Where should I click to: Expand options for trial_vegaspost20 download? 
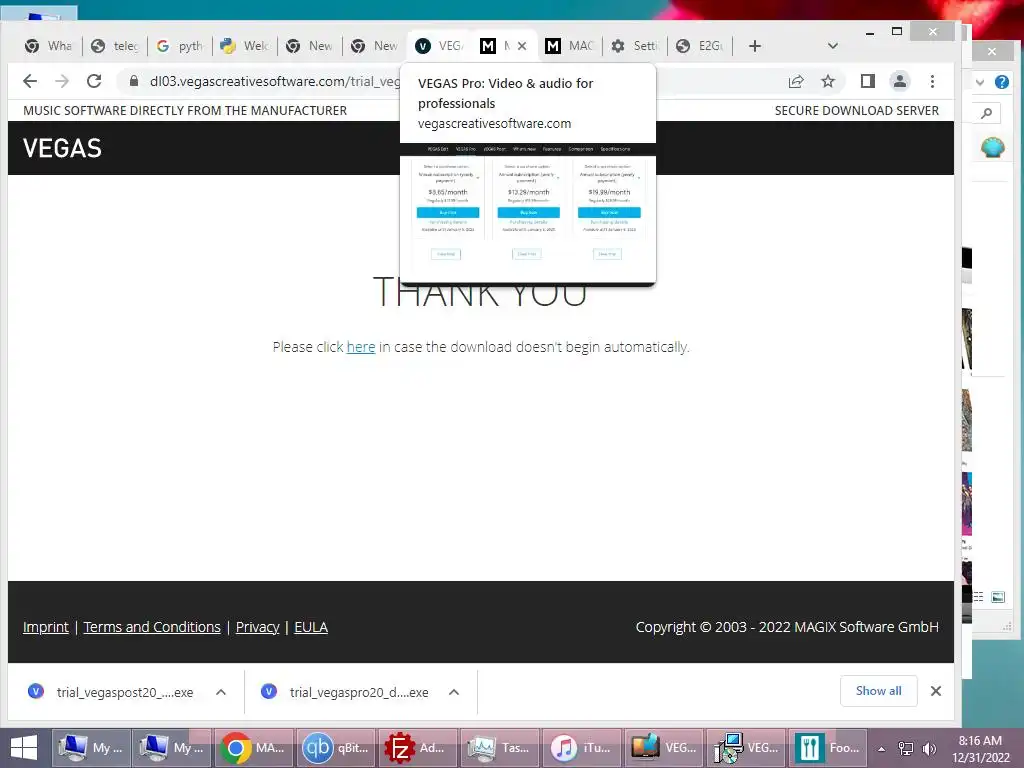(221, 692)
